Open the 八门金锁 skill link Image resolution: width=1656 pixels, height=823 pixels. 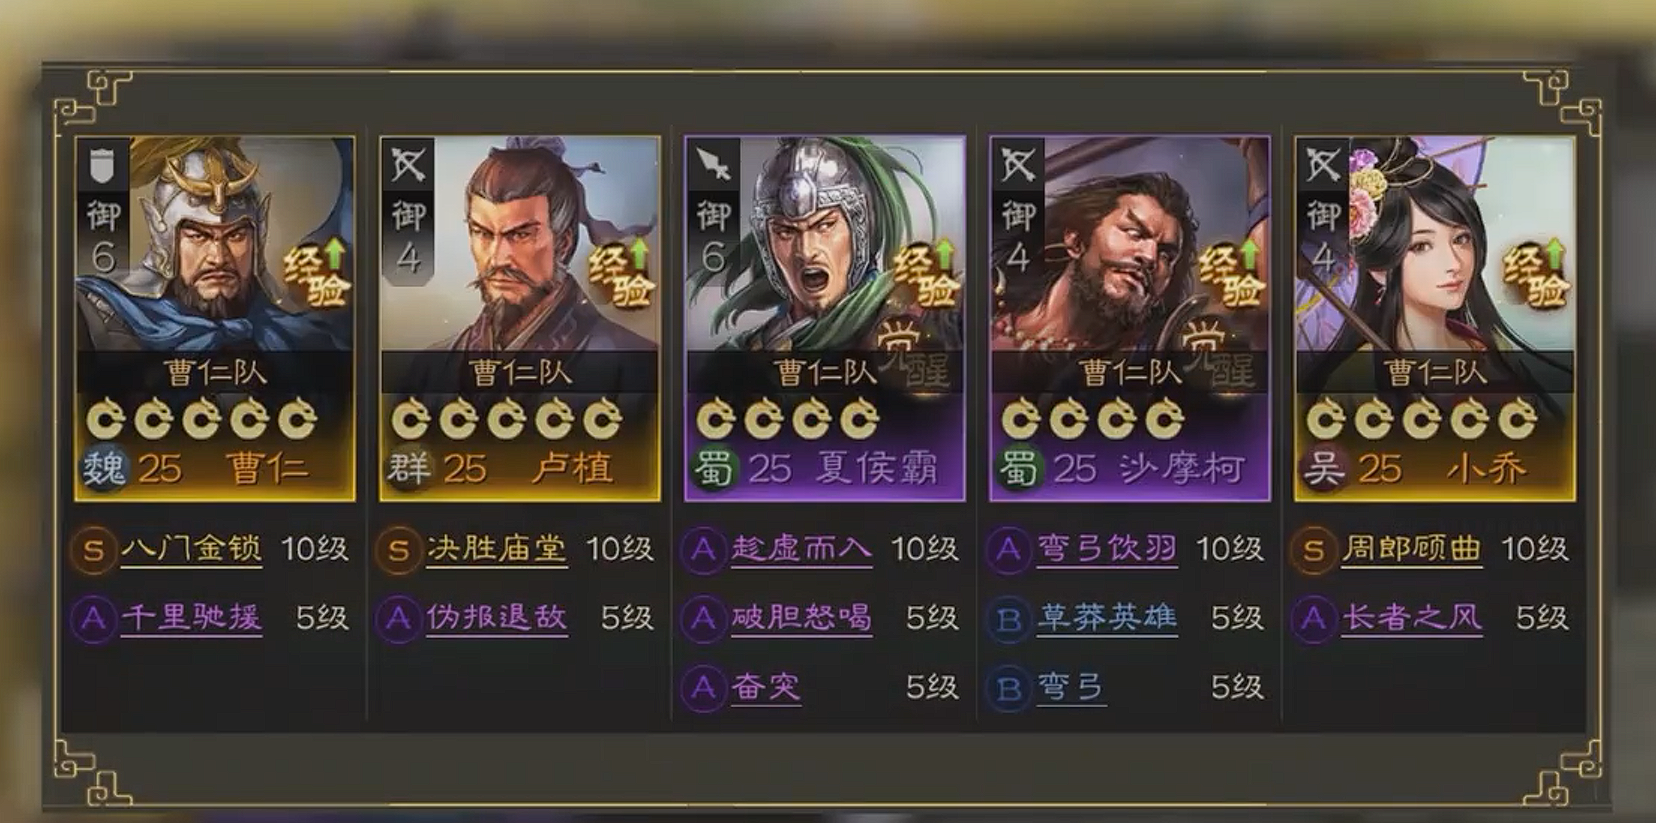click(x=192, y=549)
